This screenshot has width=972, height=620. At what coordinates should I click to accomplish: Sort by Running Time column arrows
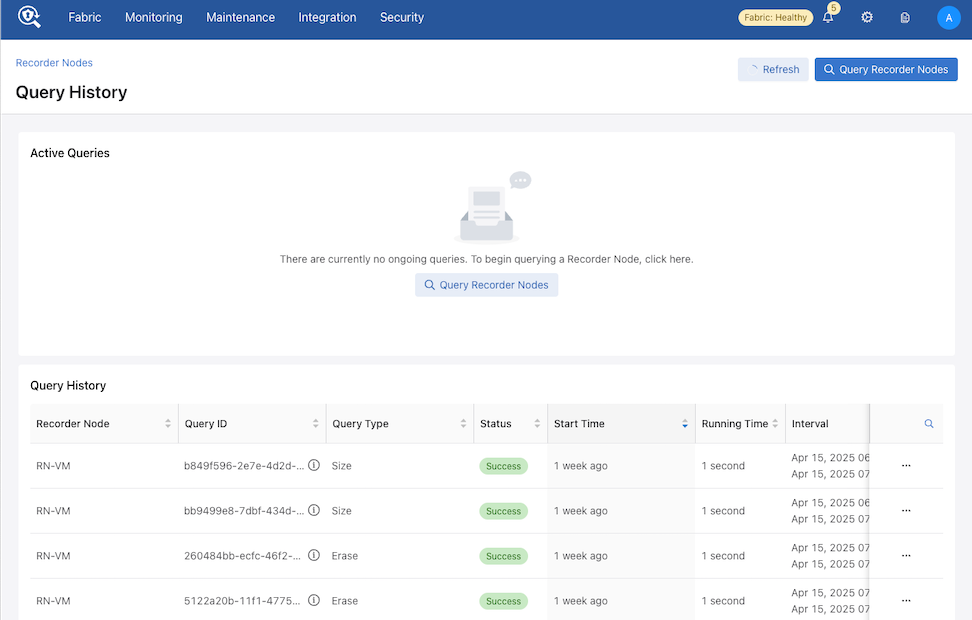(775, 423)
